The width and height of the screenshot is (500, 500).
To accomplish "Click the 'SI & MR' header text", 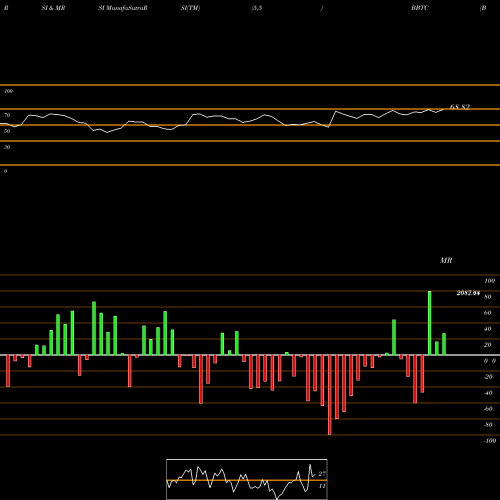I will tap(53, 8).
